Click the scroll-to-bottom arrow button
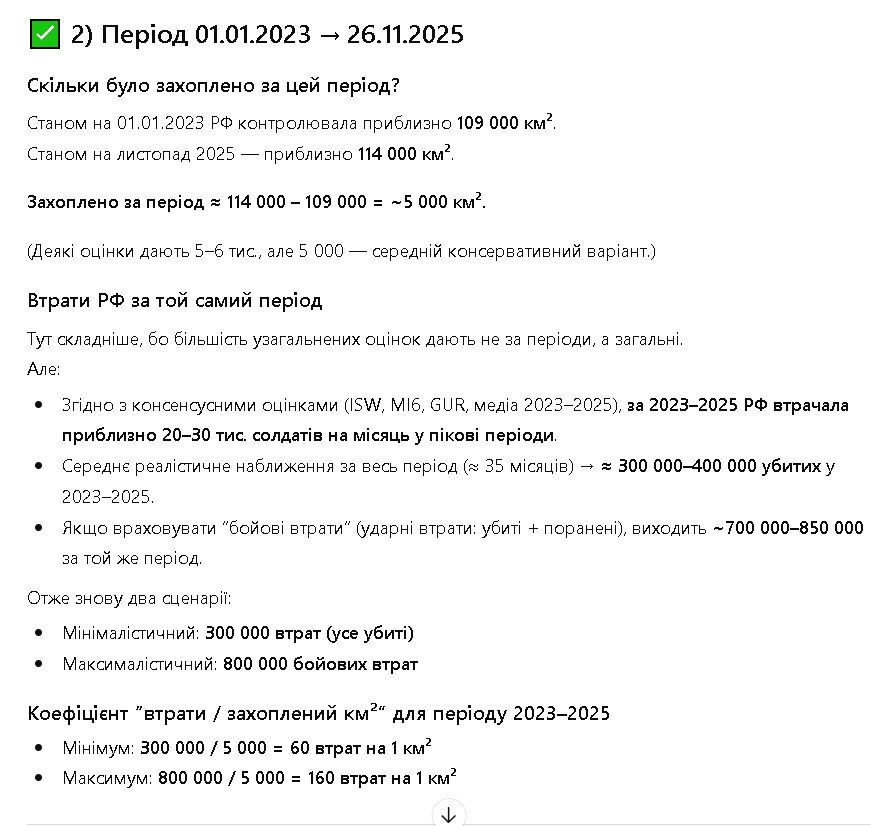 [449, 813]
